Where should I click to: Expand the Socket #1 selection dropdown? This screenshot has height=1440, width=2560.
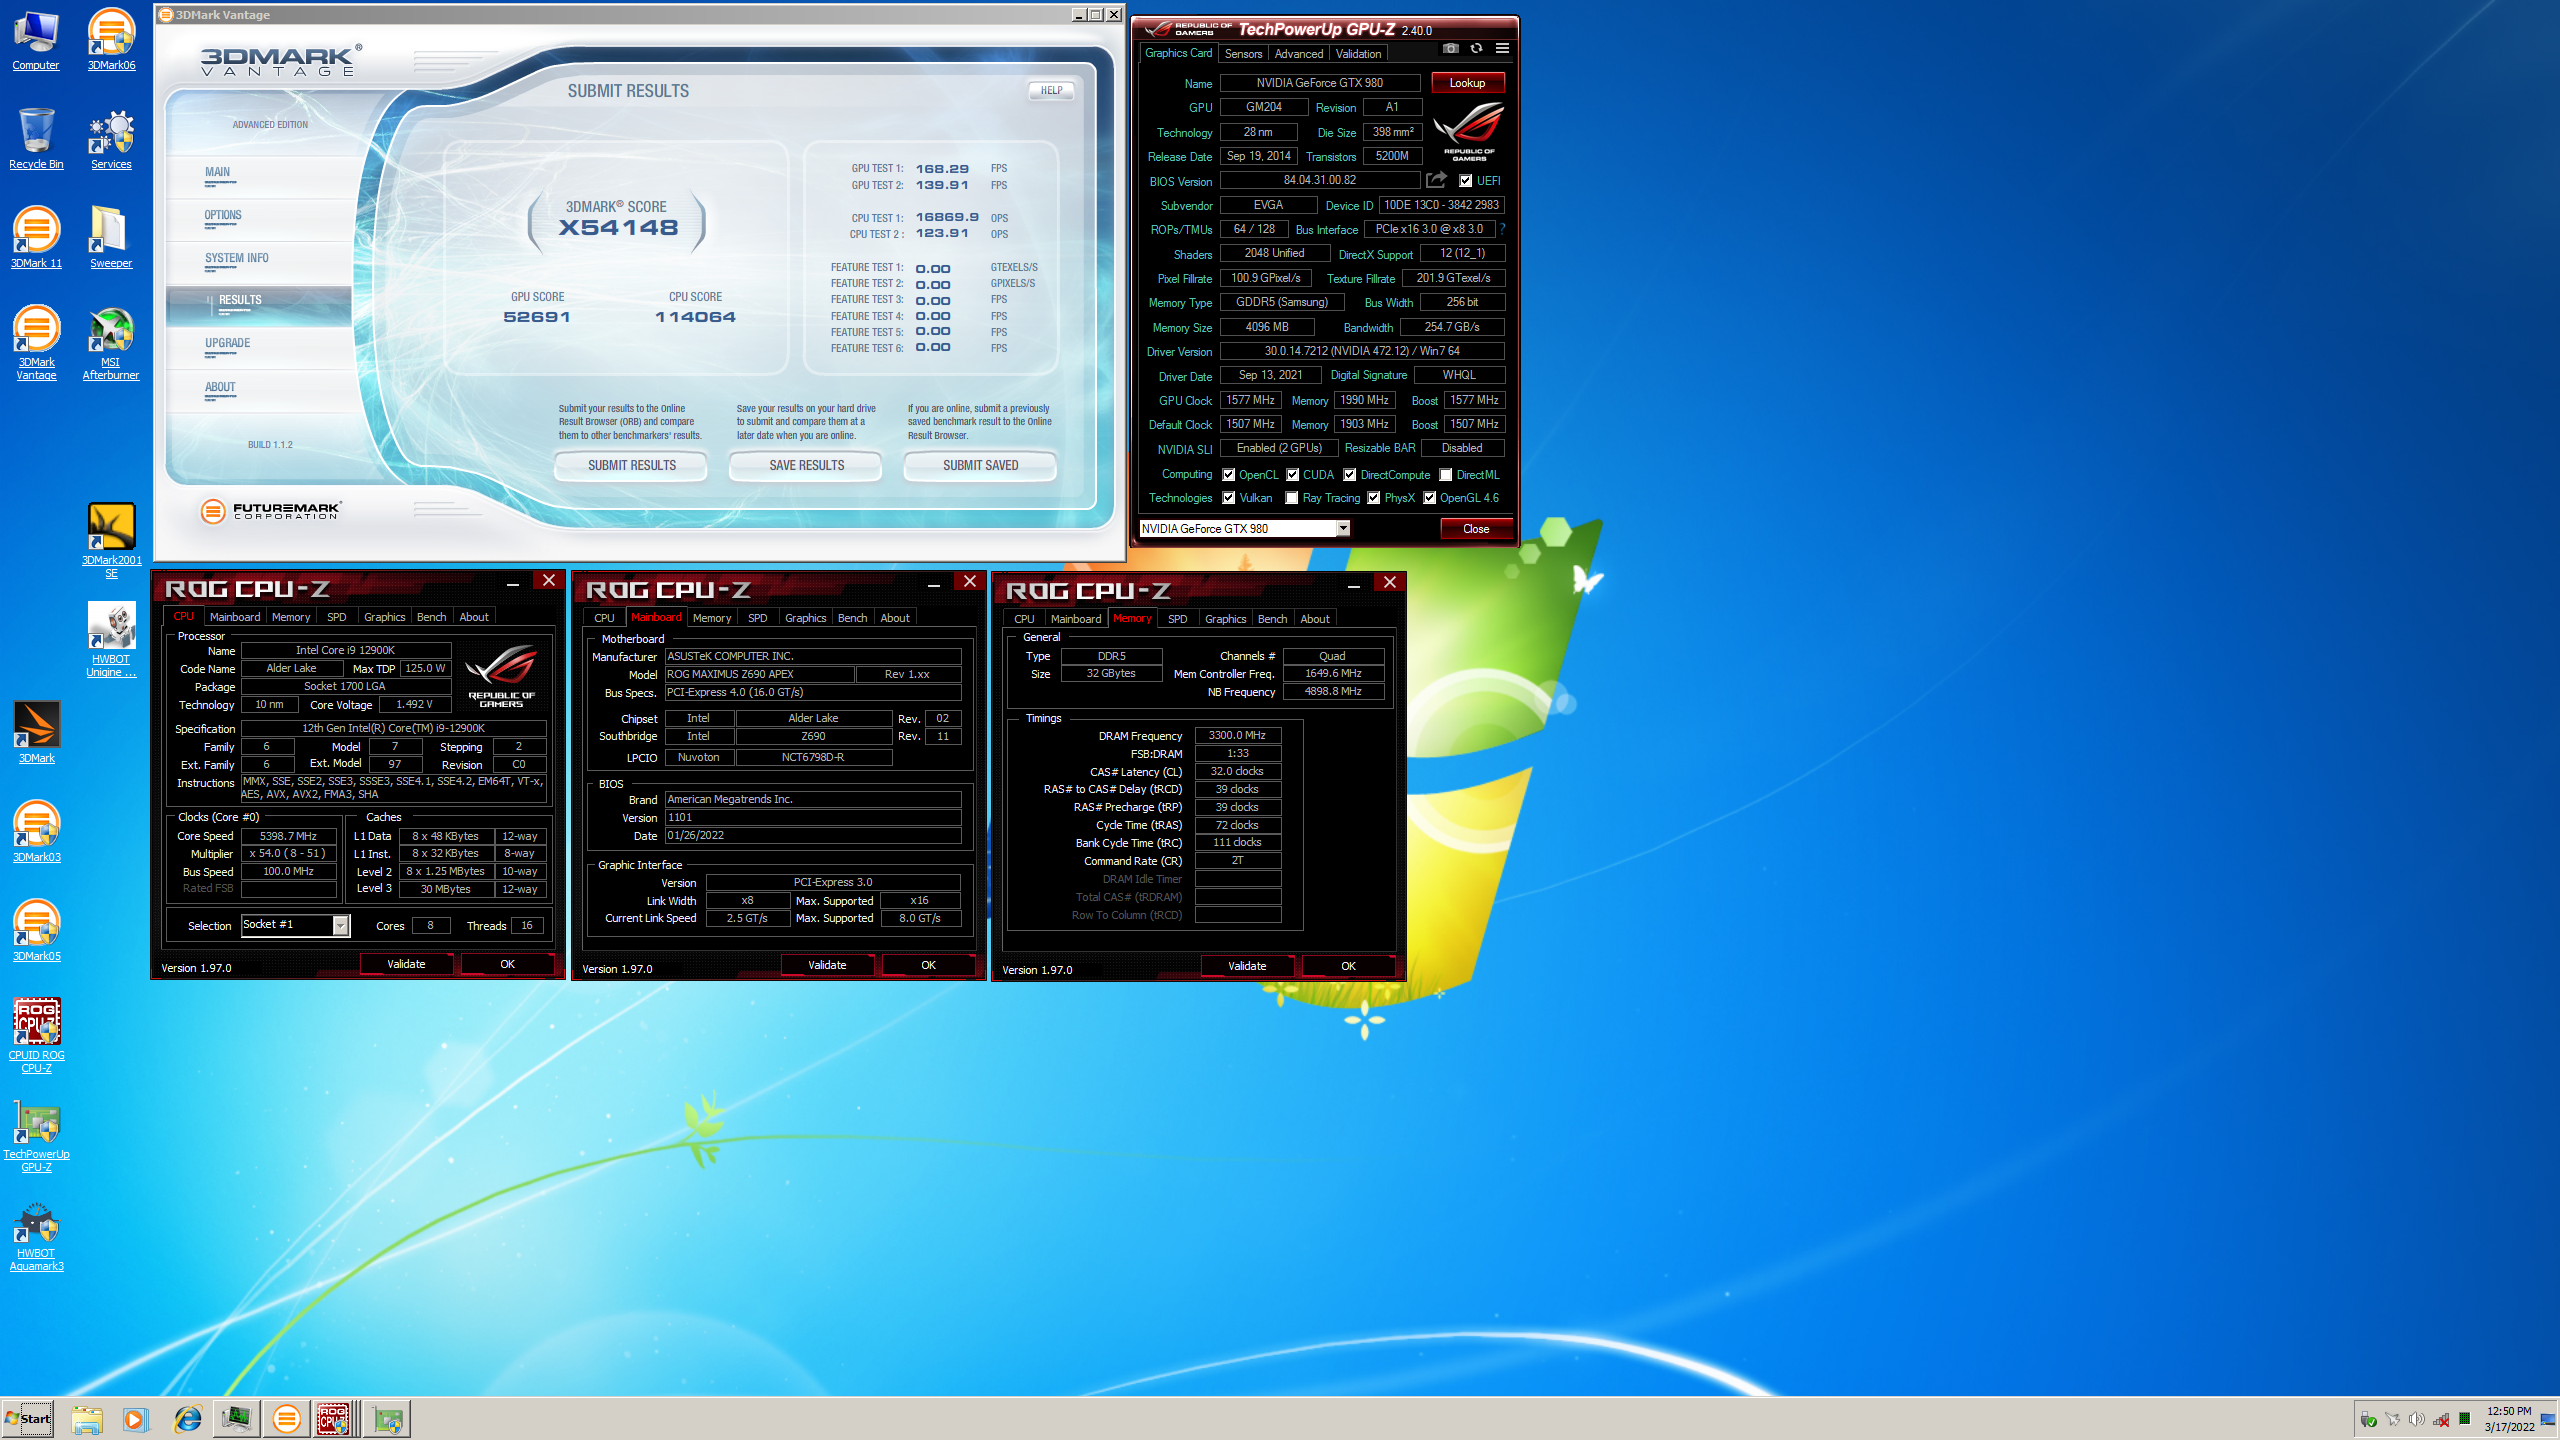340,925
